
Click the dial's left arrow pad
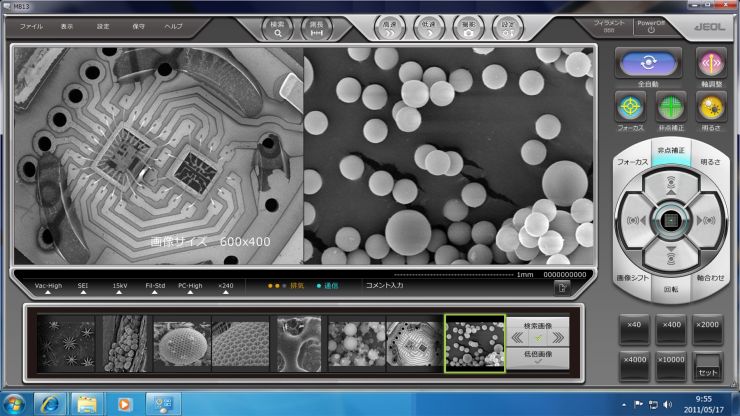[x=635, y=221]
